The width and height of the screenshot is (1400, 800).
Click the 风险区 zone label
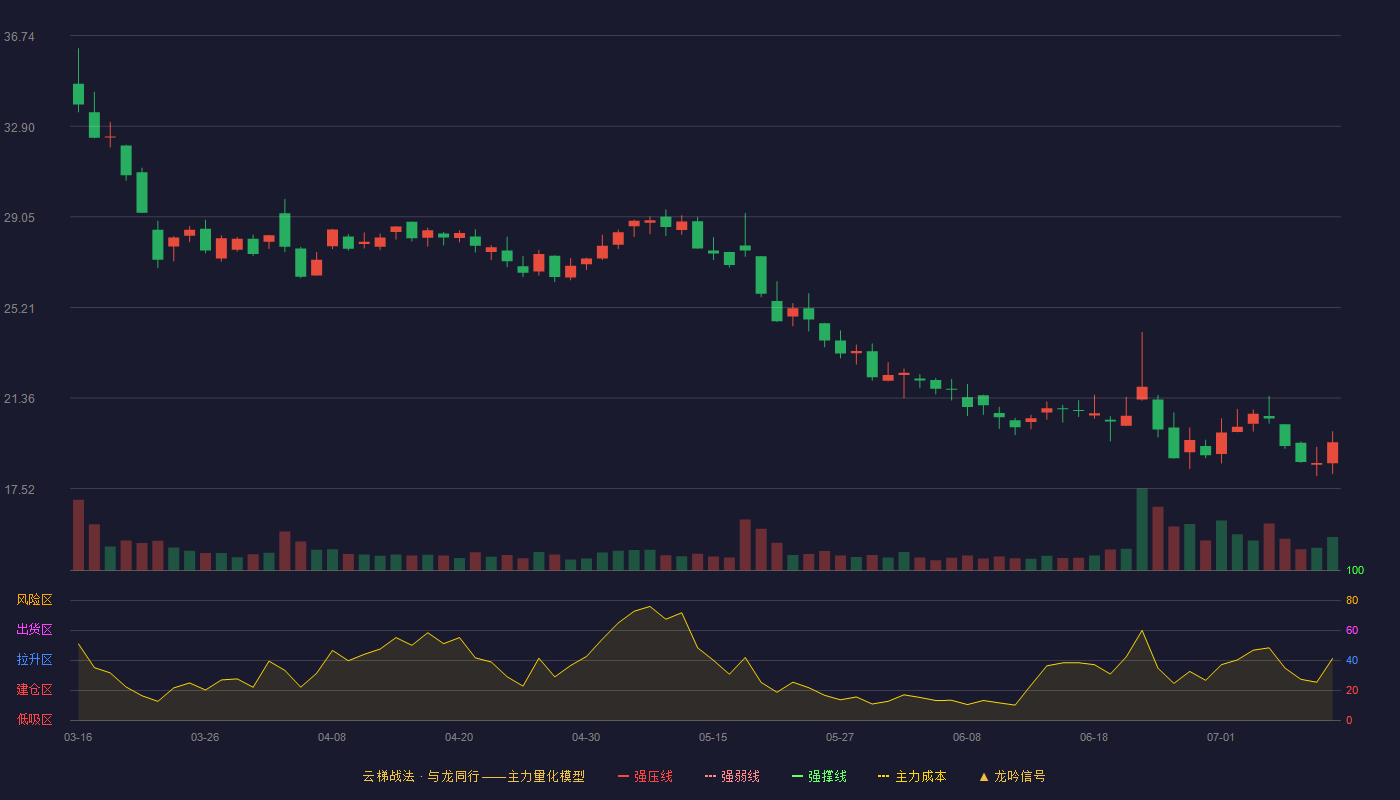(x=34, y=600)
